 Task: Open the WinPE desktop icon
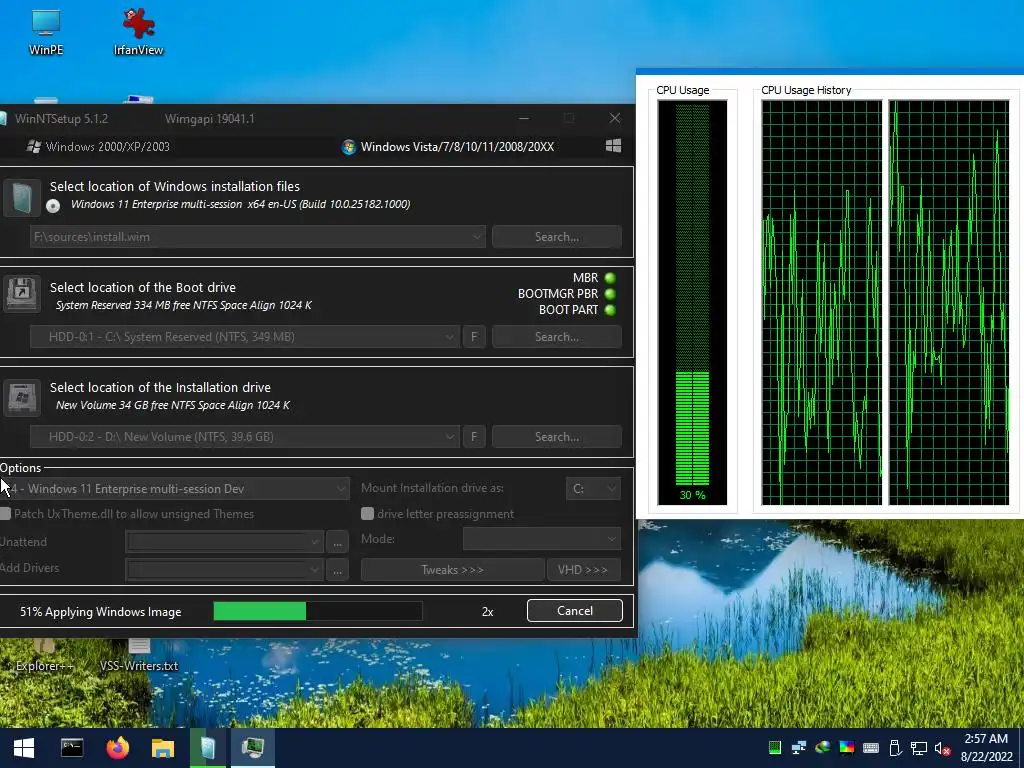tap(46, 31)
